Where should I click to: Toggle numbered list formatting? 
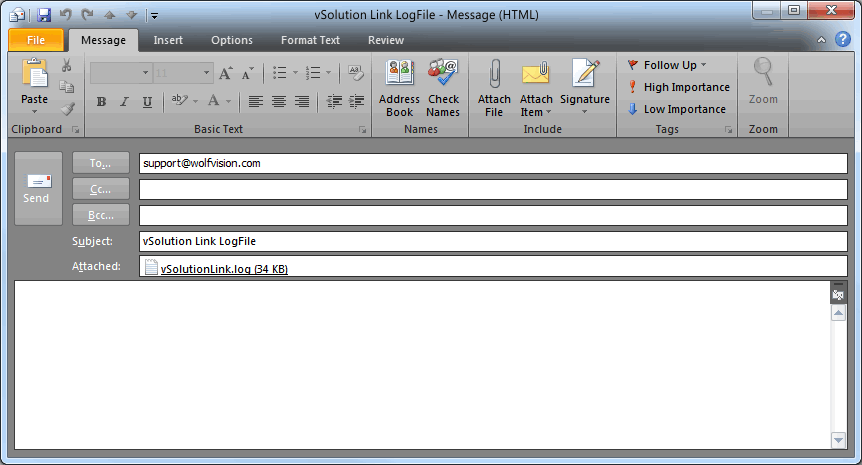click(313, 73)
